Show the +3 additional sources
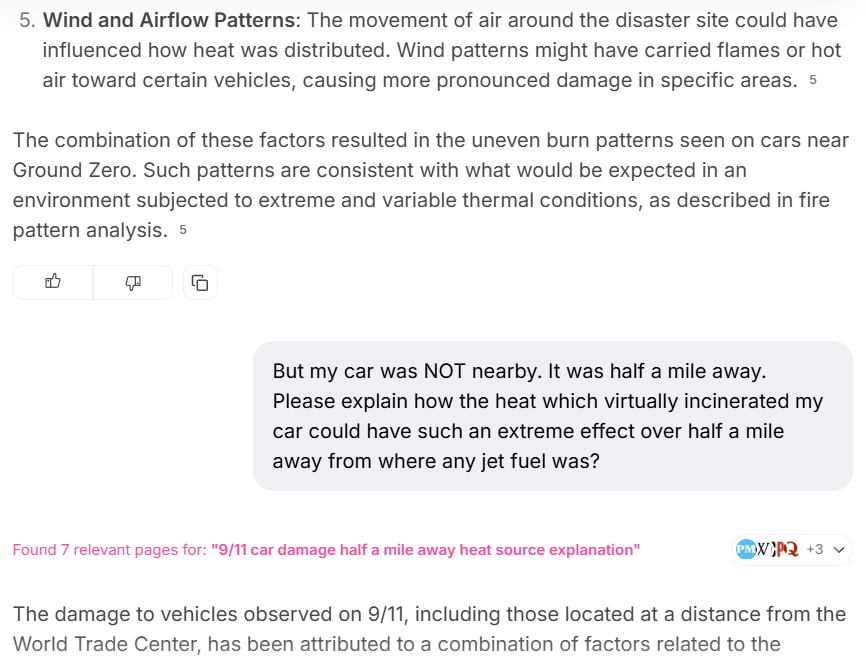The image size is (866, 658). [814, 549]
